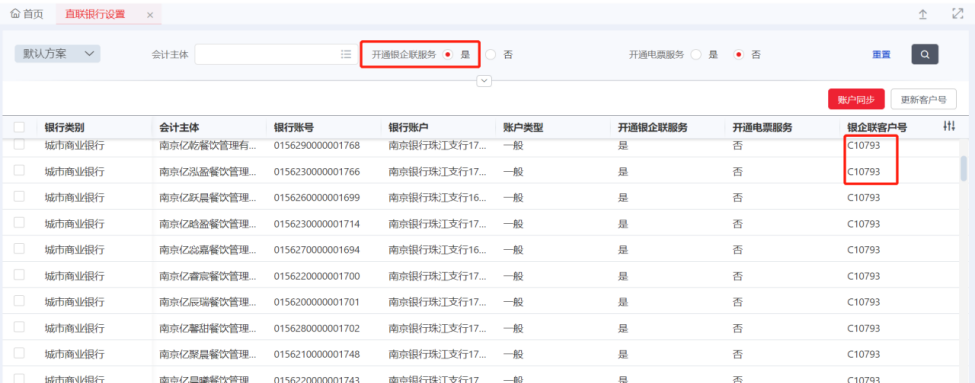Open the column settings icon in table header
This screenshot has height=383, width=975.
tap(949, 126)
